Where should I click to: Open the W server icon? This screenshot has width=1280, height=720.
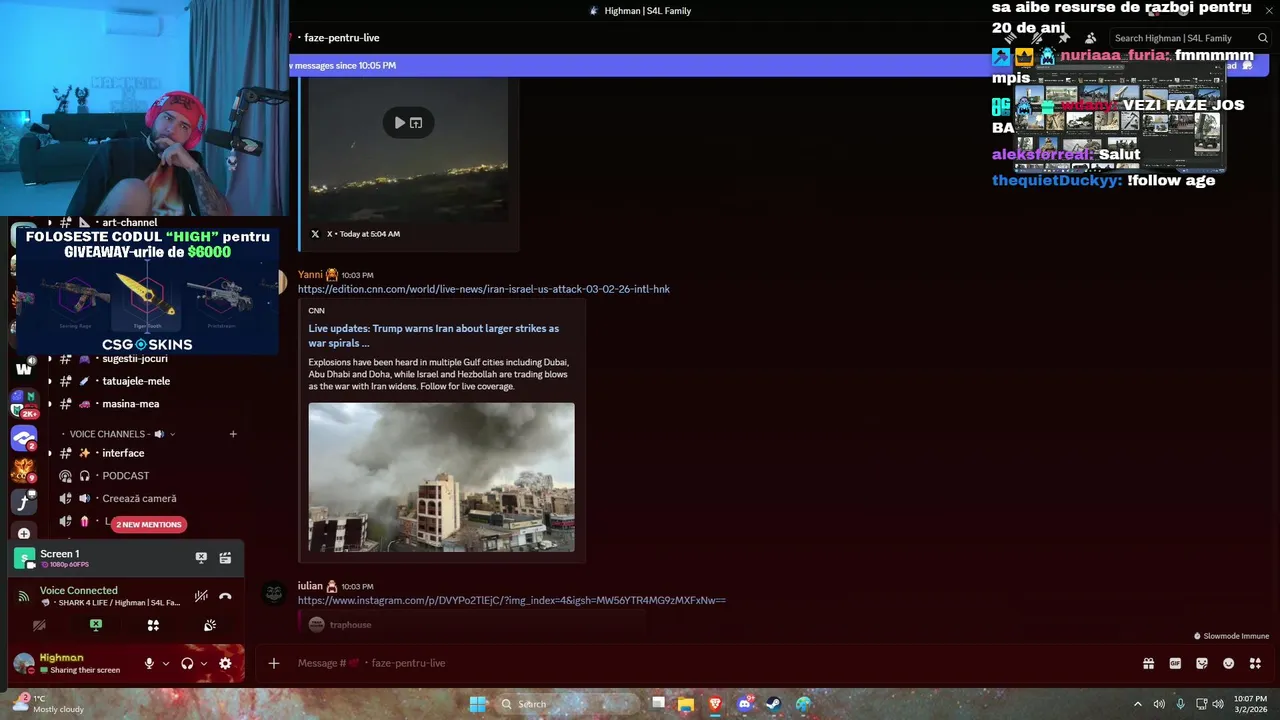coord(24,368)
